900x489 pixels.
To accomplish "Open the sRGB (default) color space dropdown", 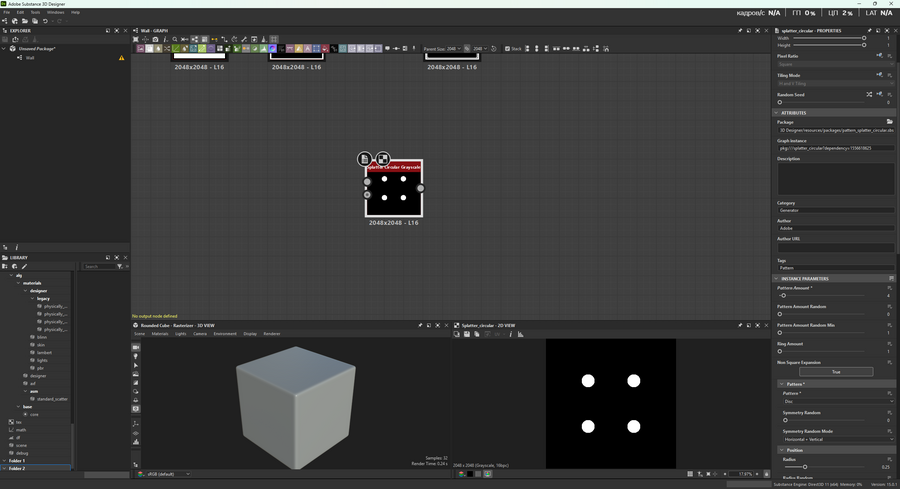I will pos(168,474).
